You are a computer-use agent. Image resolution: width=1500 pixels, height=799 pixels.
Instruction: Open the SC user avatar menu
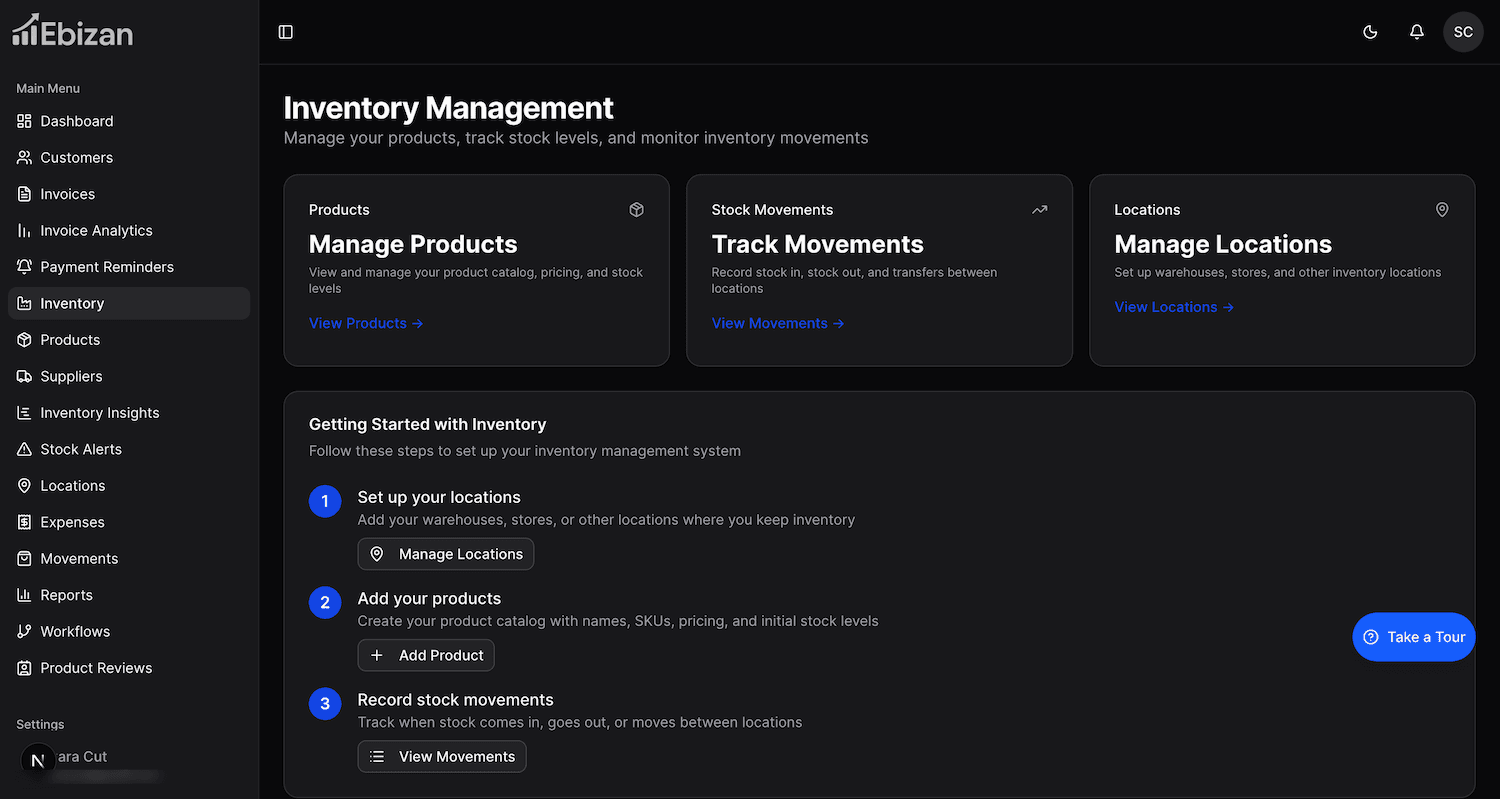pyautogui.click(x=1462, y=32)
